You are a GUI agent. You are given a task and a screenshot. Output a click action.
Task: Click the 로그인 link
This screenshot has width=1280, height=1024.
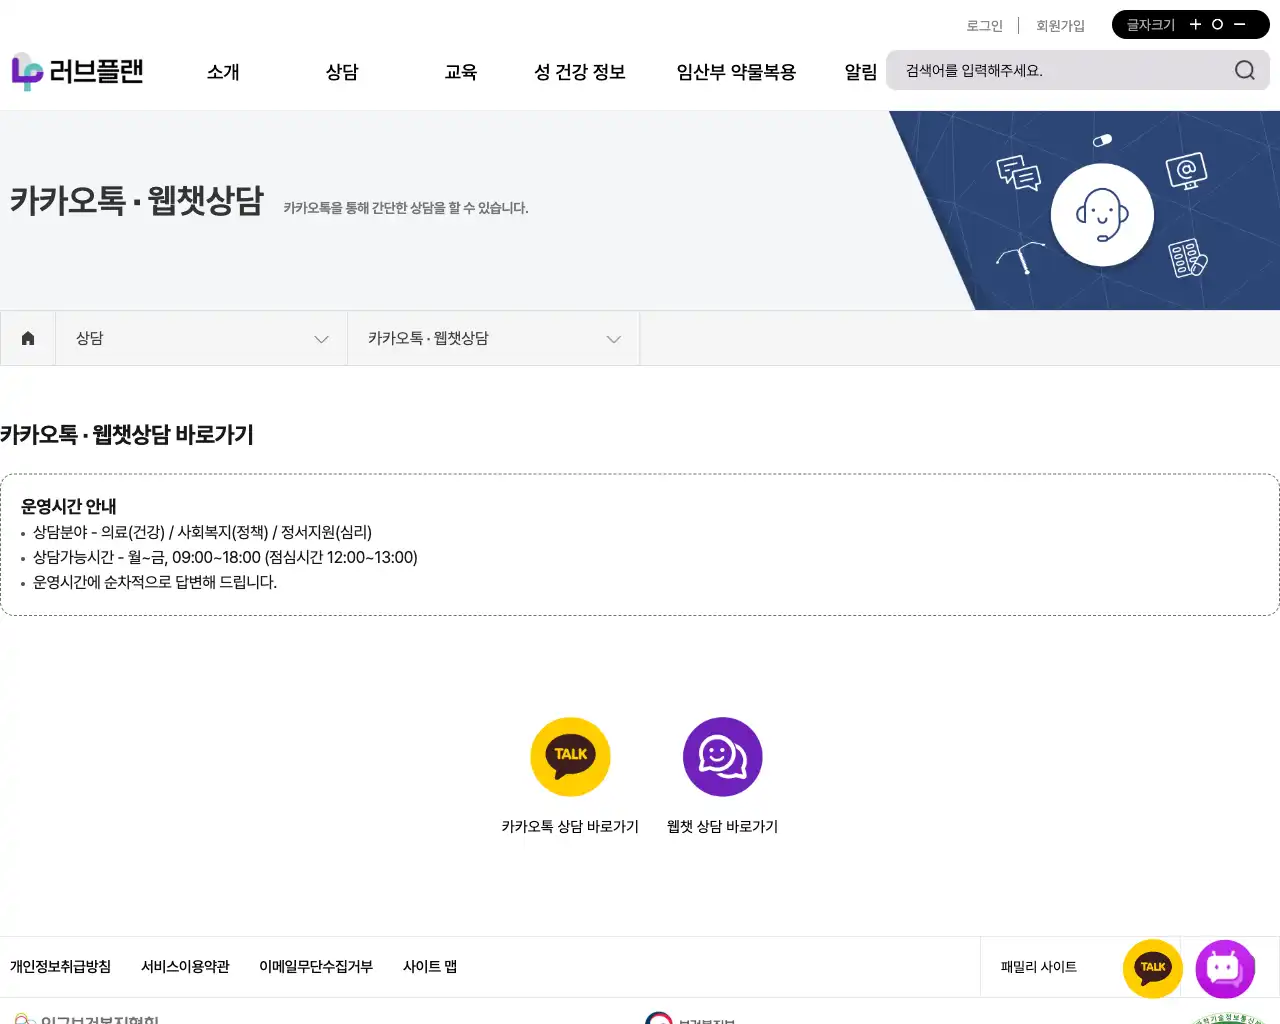click(984, 26)
